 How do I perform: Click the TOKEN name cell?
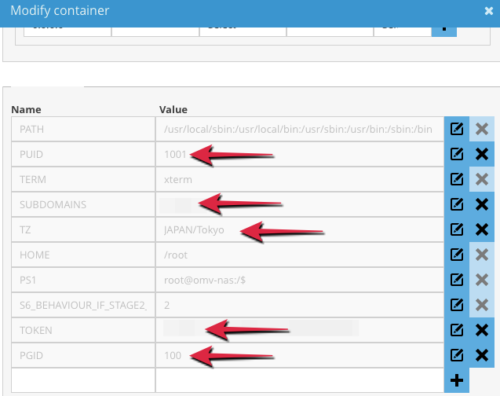coord(83,330)
